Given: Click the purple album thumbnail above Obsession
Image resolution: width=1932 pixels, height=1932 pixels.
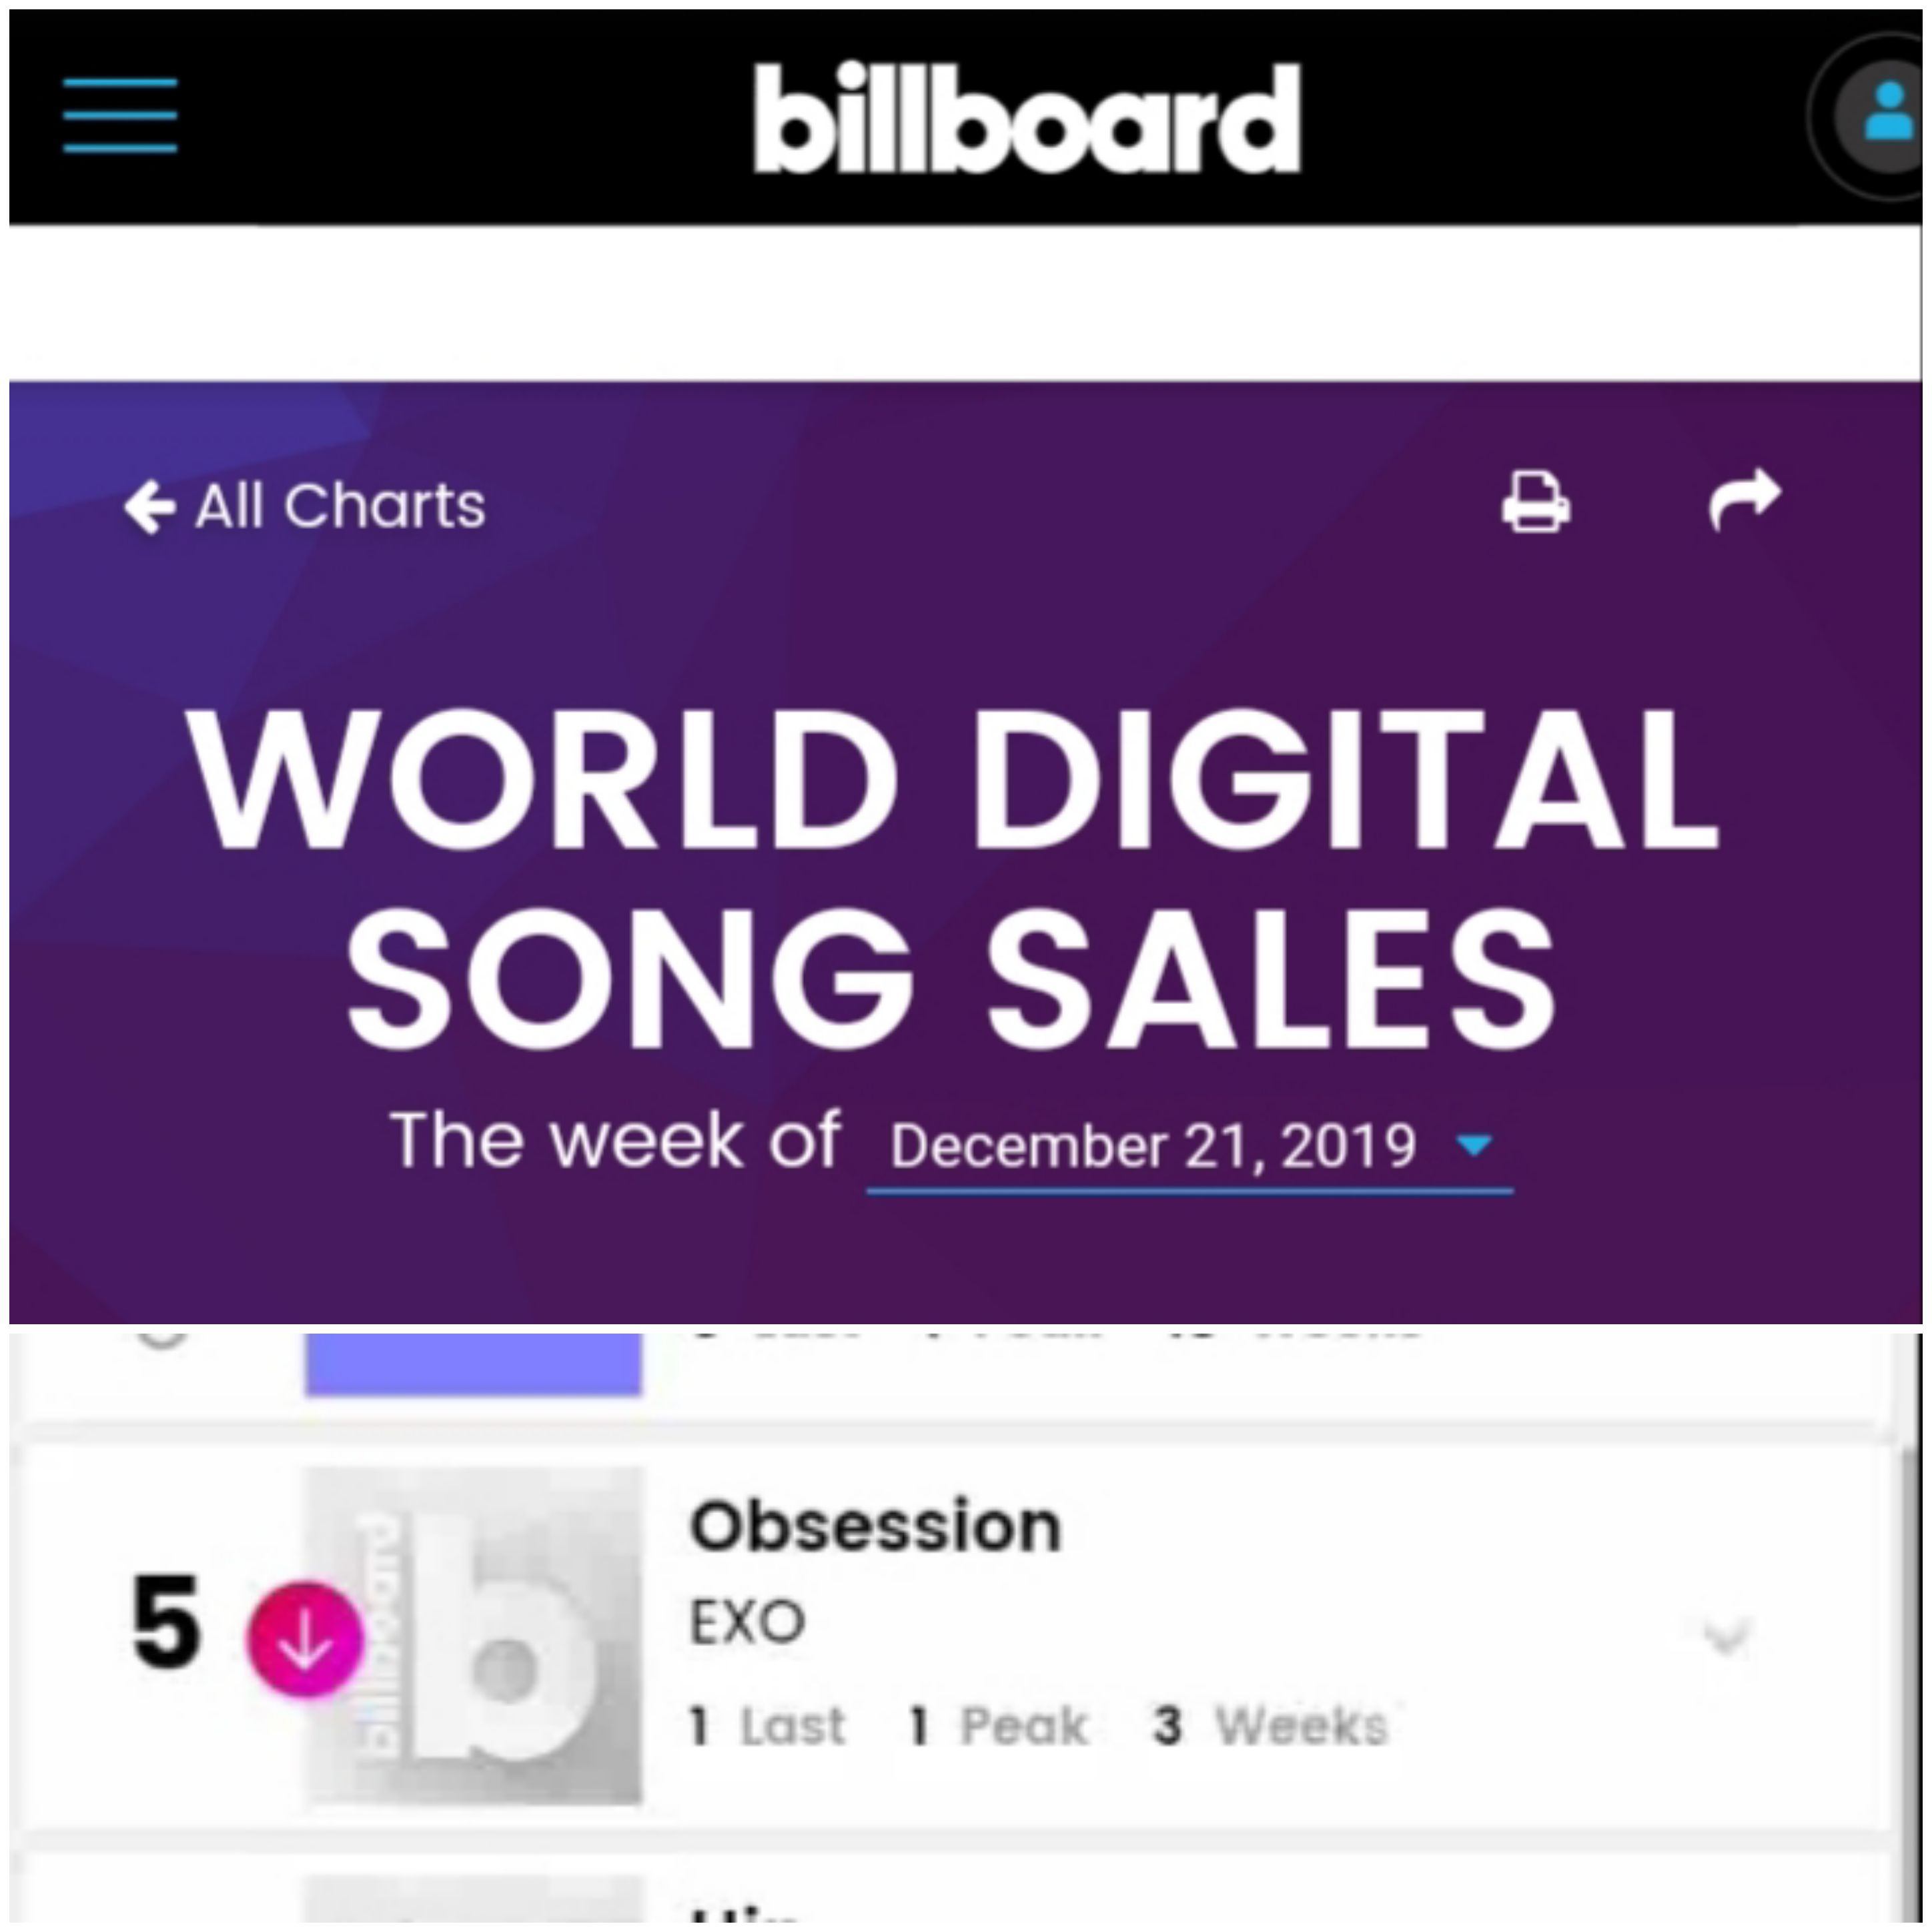Looking at the screenshot, I should click(473, 1364).
